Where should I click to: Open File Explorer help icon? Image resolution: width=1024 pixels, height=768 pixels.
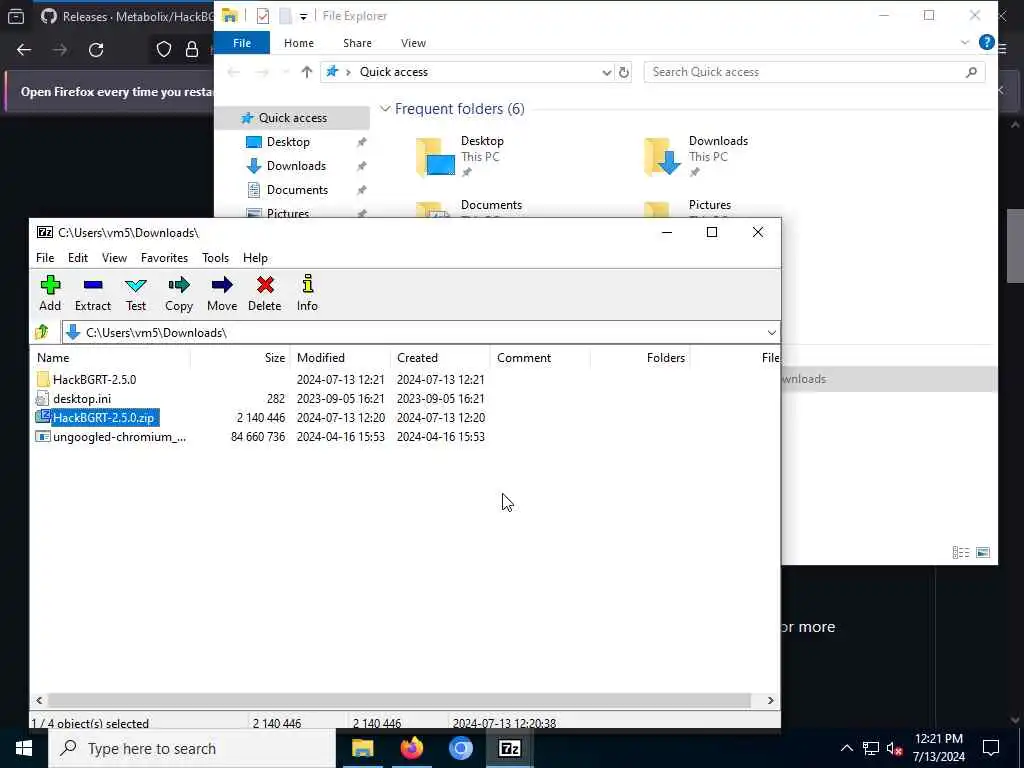986,42
